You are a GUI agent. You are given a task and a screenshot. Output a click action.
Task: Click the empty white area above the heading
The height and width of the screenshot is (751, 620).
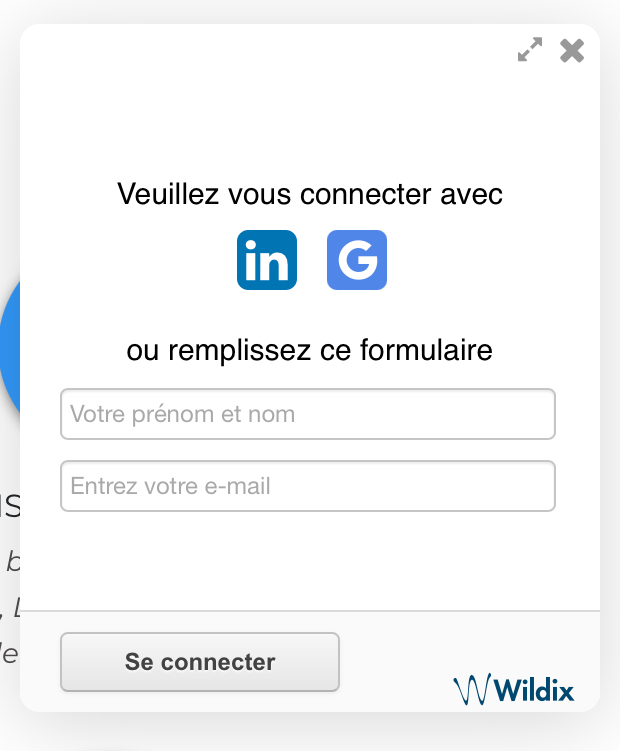(x=310, y=120)
